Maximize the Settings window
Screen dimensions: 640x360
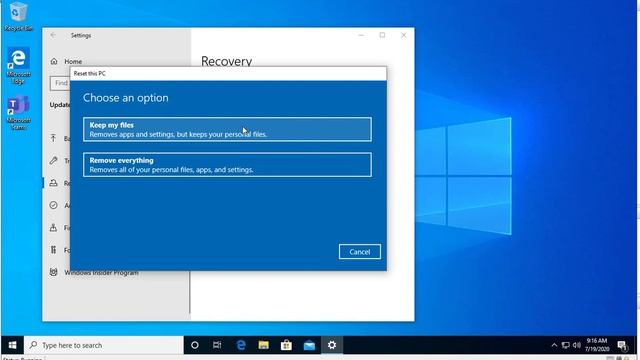382,36
